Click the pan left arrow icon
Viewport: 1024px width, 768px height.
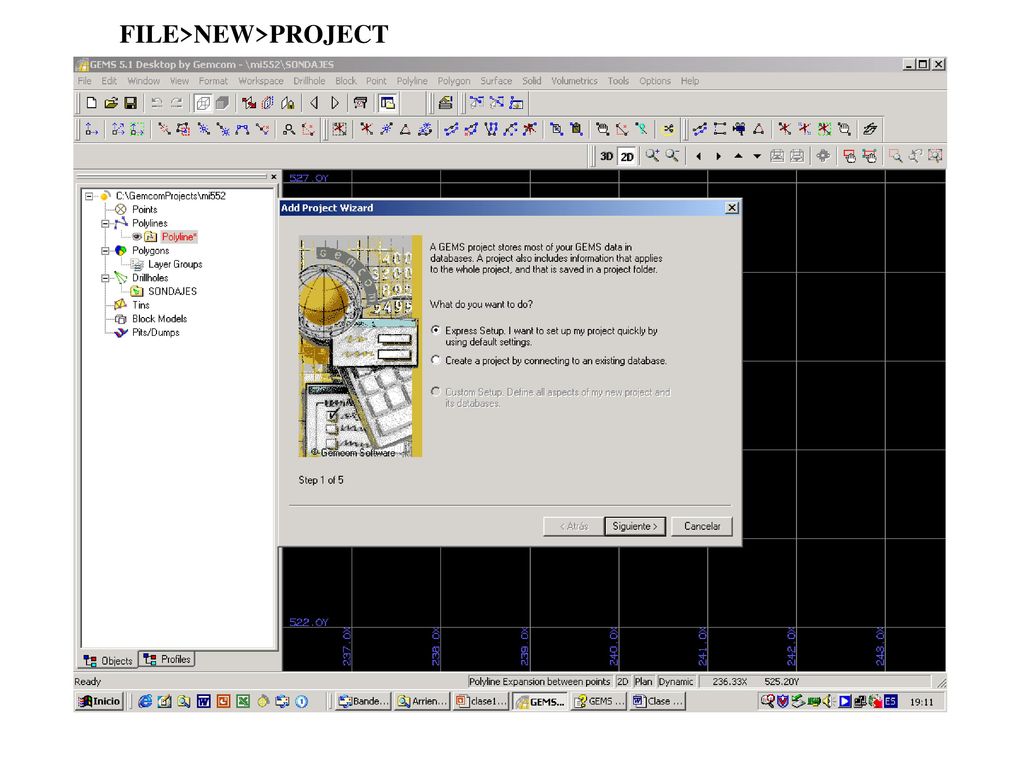pyautogui.click(x=699, y=156)
